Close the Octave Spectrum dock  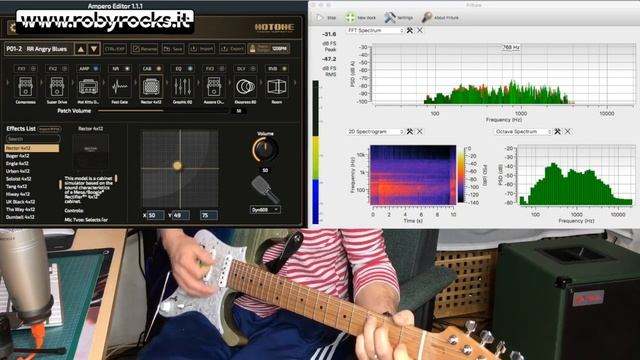(x=567, y=131)
